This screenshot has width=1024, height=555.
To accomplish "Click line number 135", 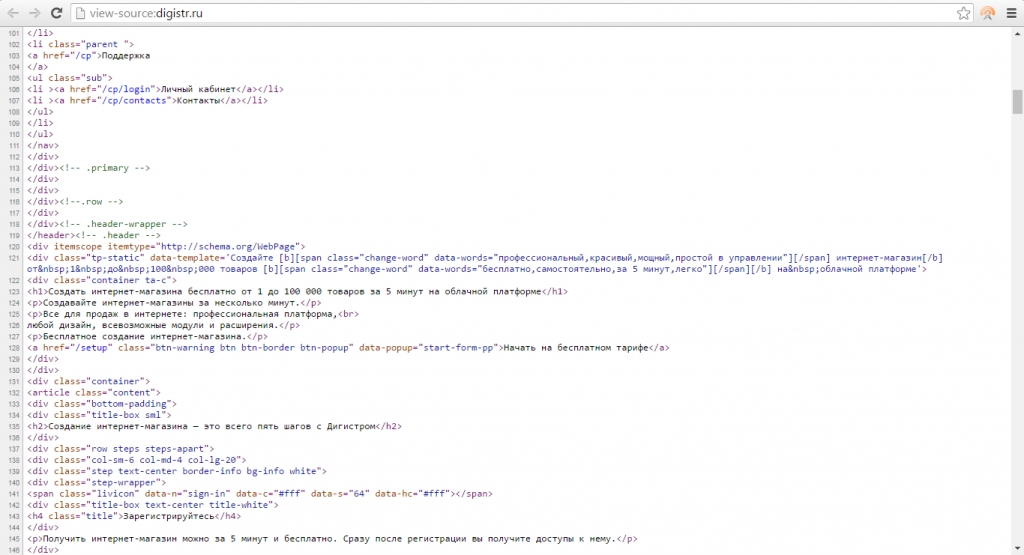I will [x=14, y=426].
